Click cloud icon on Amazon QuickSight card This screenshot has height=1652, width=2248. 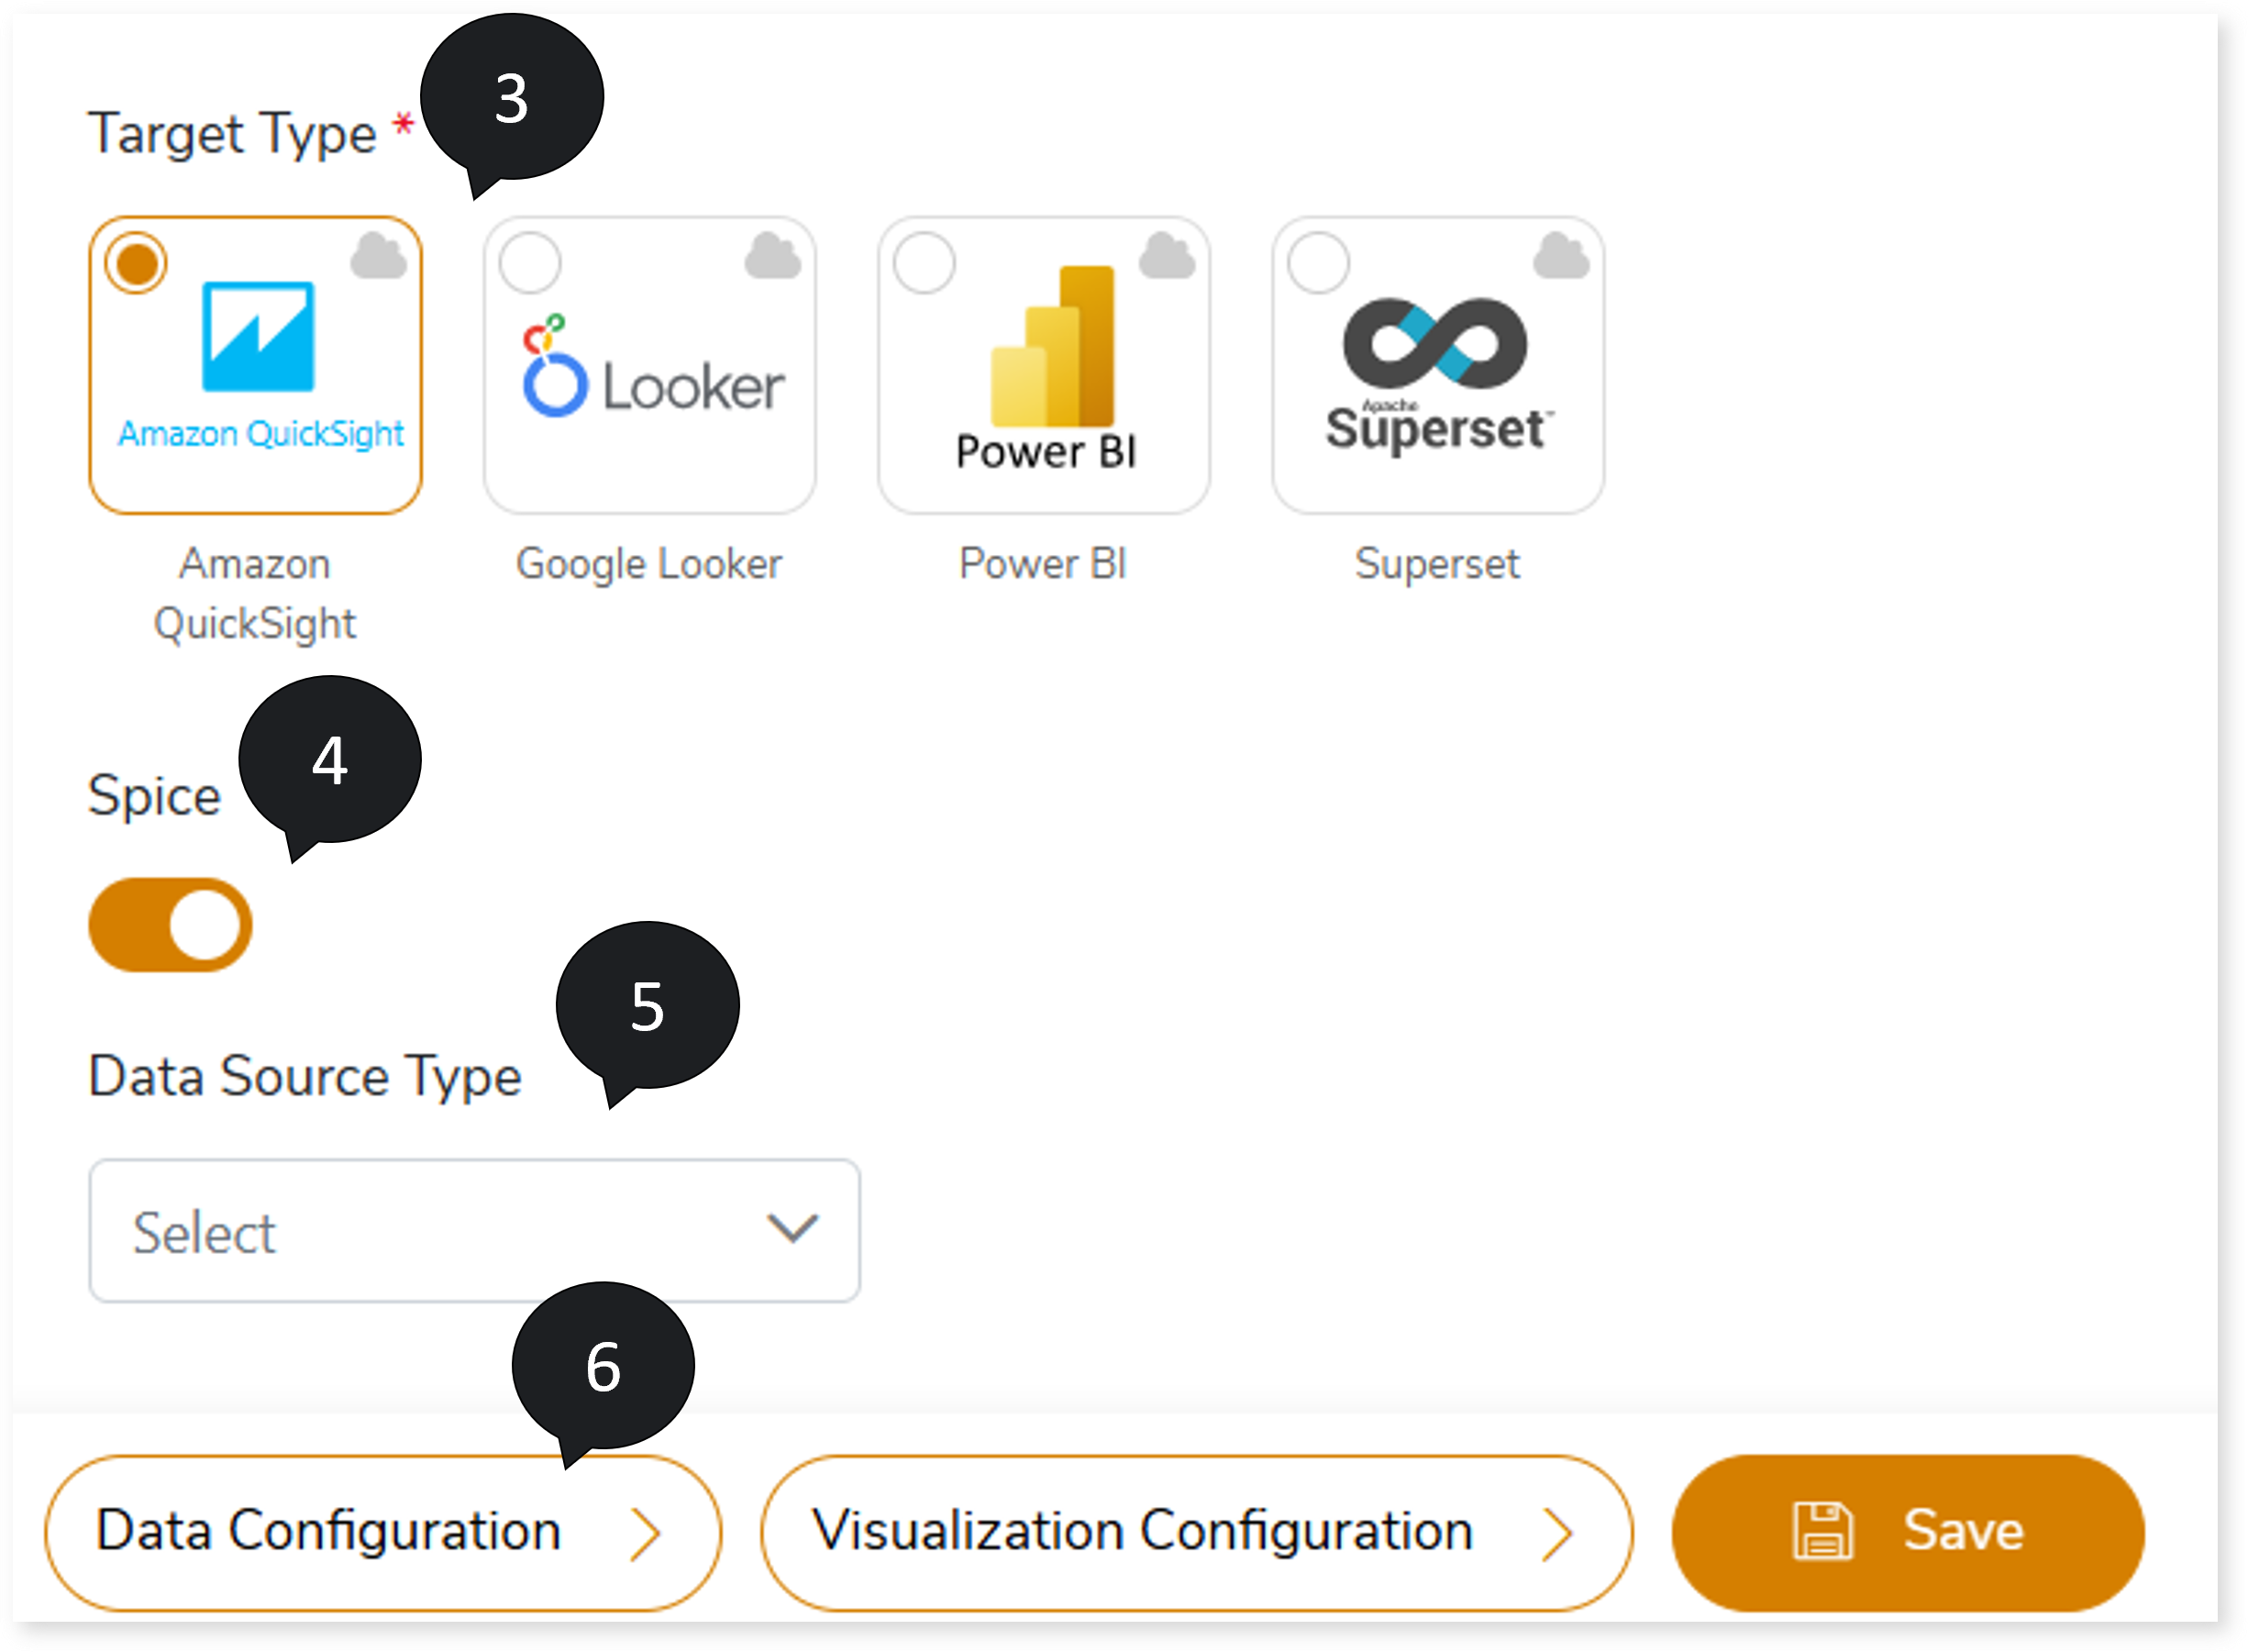pyautogui.click(x=379, y=256)
